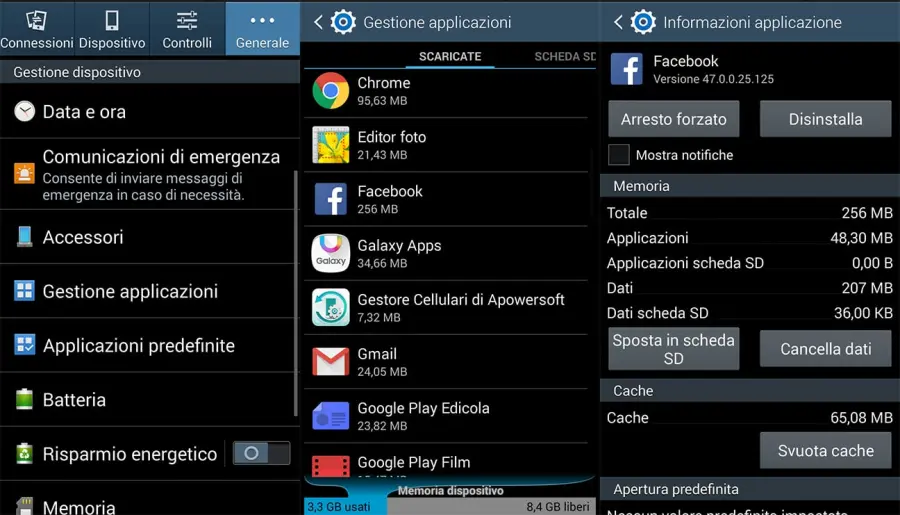Open the Connessioni tab

coord(37,28)
